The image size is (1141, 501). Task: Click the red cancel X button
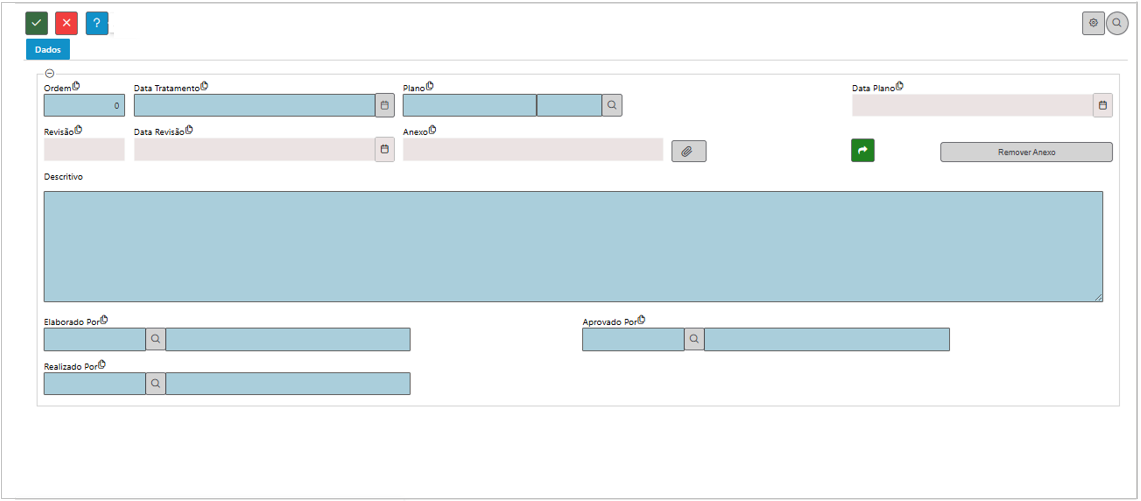(67, 23)
